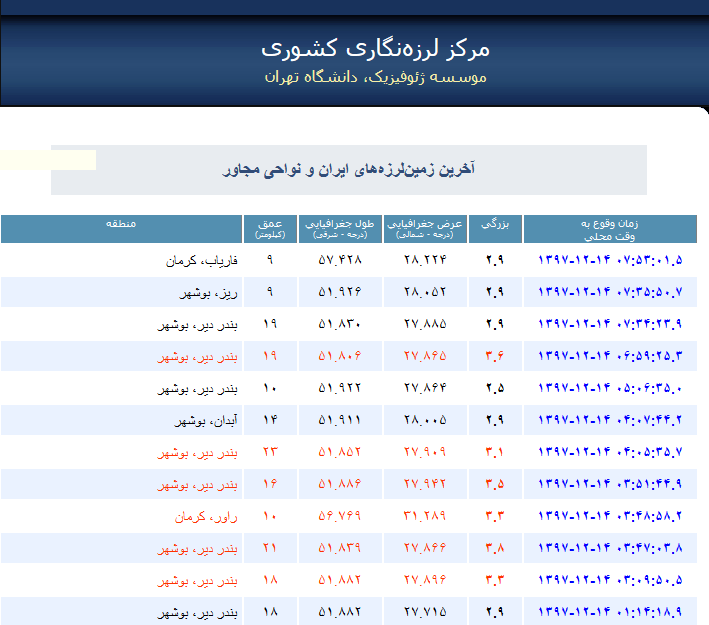The height and width of the screenshot is (625, 709).
Task: Click the page title مرکز لرزه‌نگاری کشوری
Action: coord(375,48)
